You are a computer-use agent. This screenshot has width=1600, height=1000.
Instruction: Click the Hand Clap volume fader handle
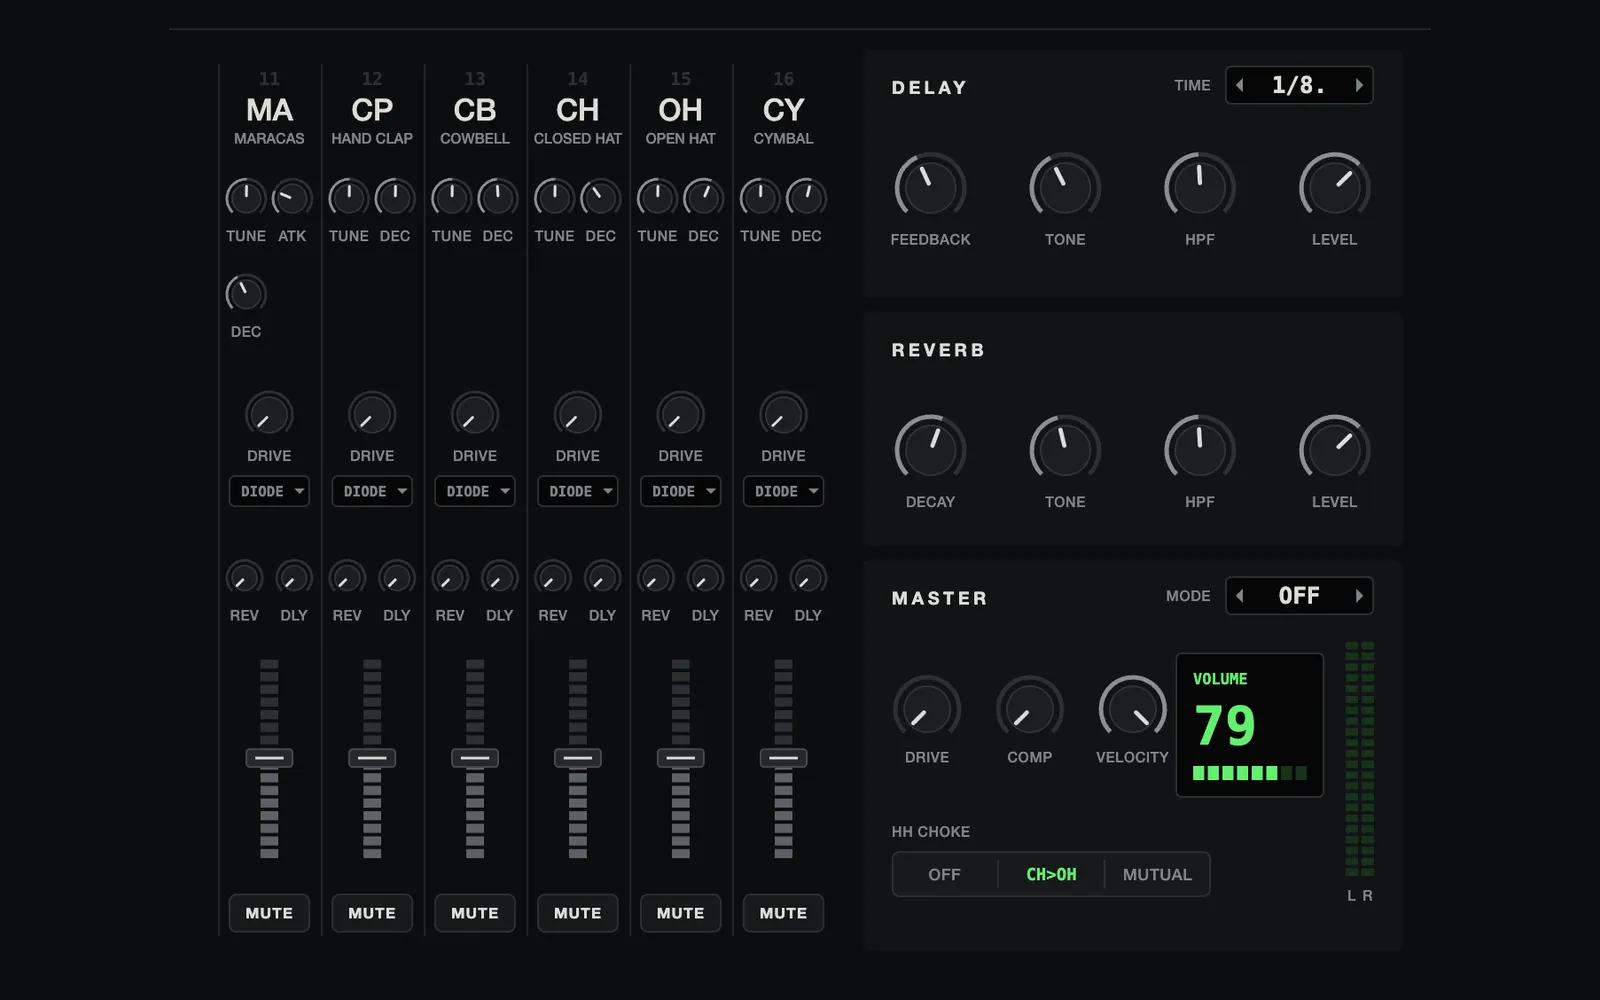click(372, 758)
